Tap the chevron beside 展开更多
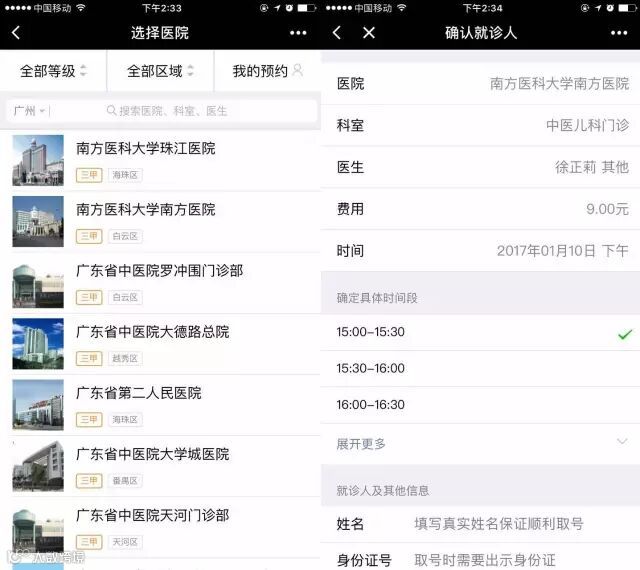The width and height of the screenshot is (640, 570). 622,442
